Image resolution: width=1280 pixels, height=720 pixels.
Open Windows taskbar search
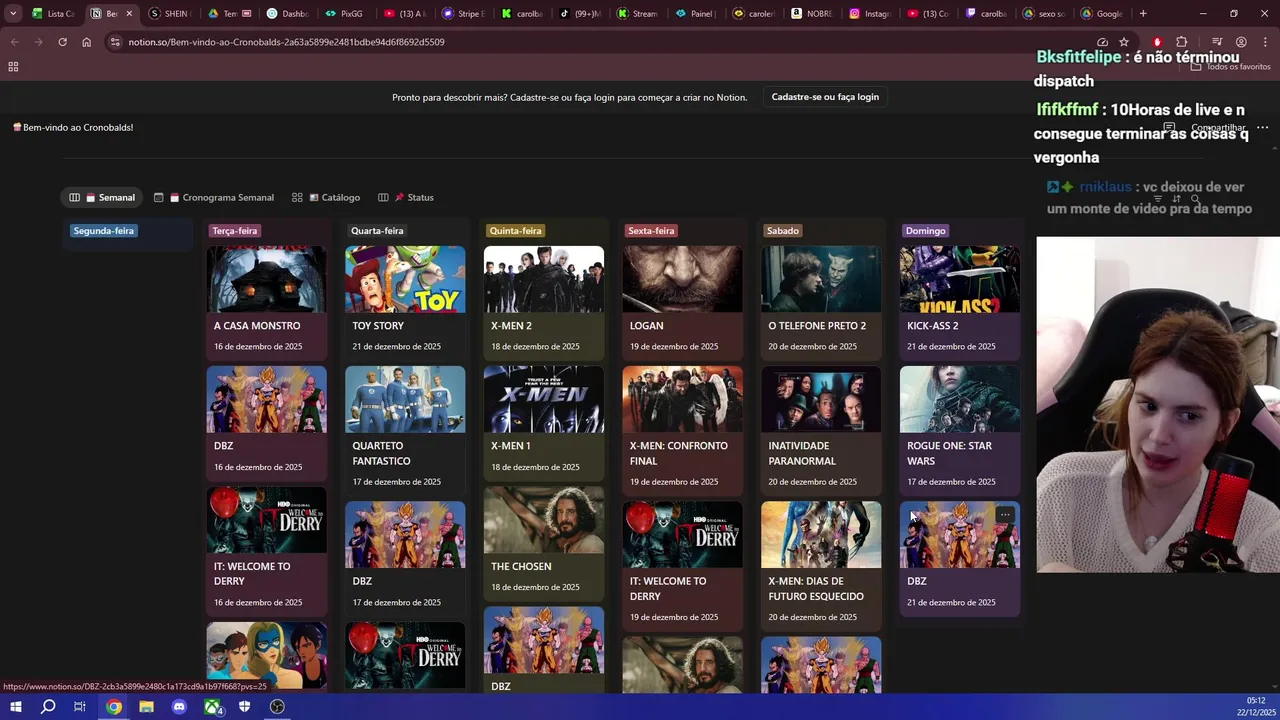[48, 707]
